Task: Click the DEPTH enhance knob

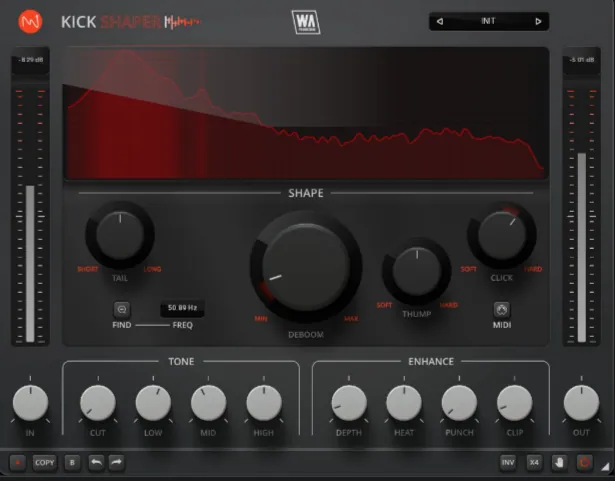Action: (349, 403)
